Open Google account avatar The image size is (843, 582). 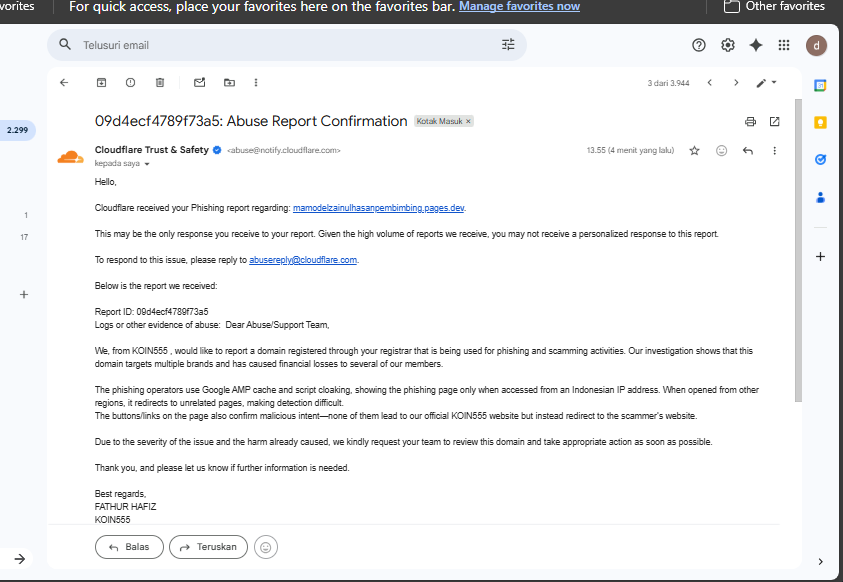pyautogui.click(x=816, y=45)
